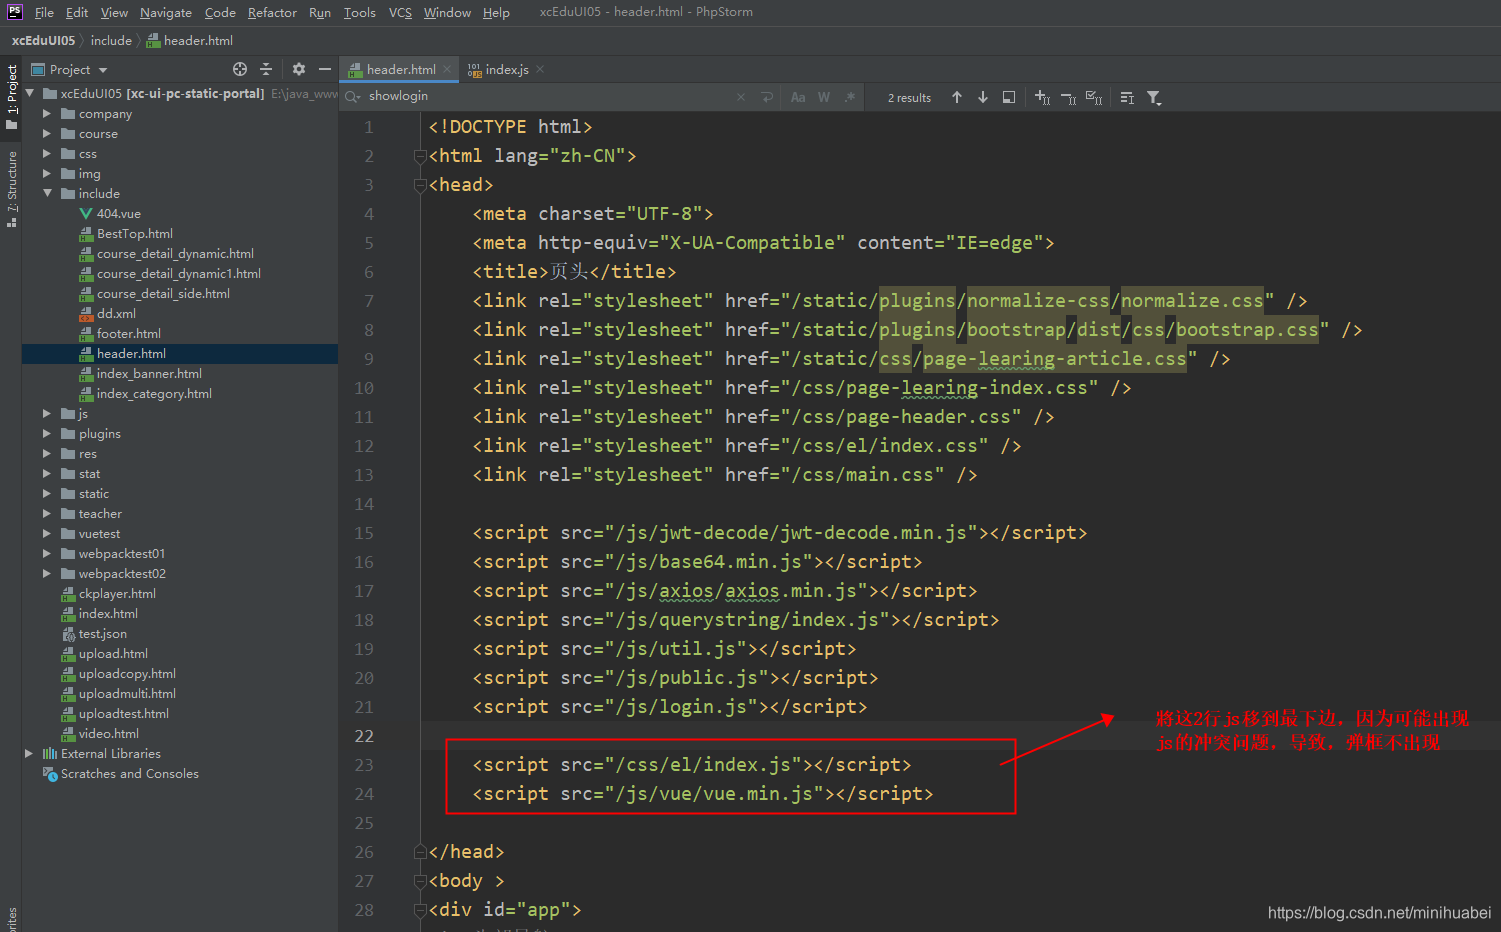The image size is (1501, 932).
Task: Toggle the 1: Project tool window tab
Action: pos(12,96)
